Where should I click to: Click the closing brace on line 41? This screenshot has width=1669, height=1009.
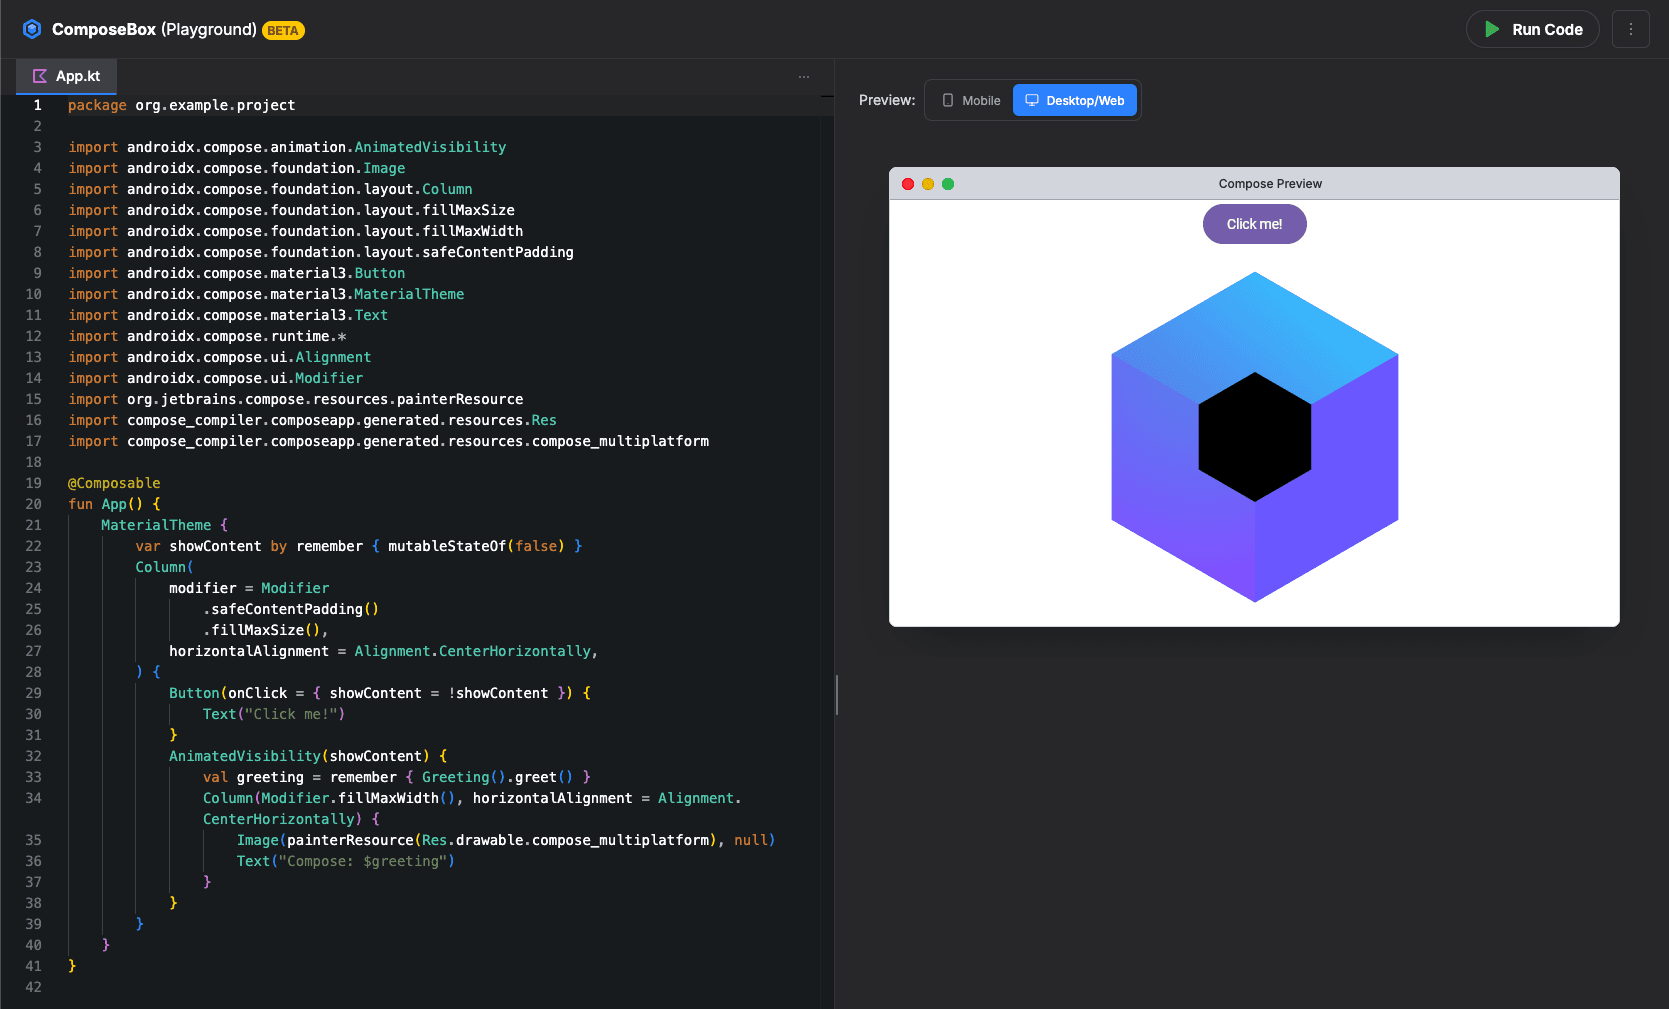coord(72,966)
